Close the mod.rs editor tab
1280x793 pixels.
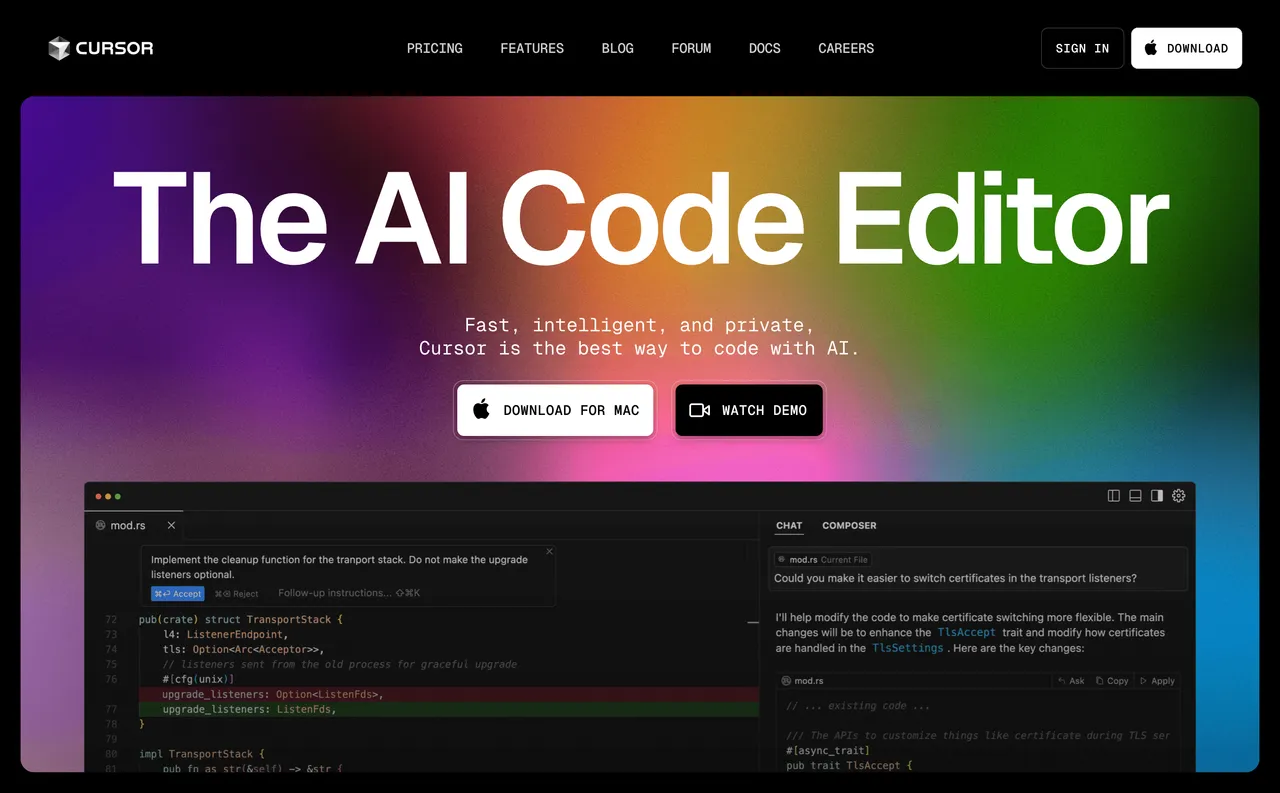point(171,525)
